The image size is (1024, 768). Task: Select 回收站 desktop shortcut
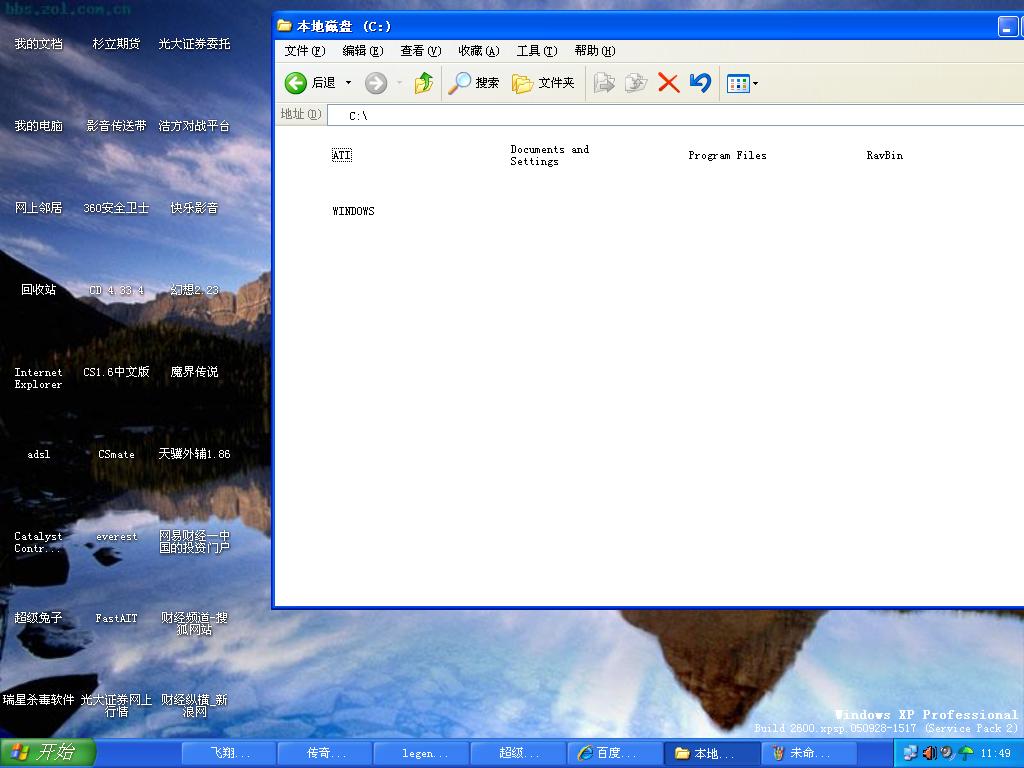39,290
